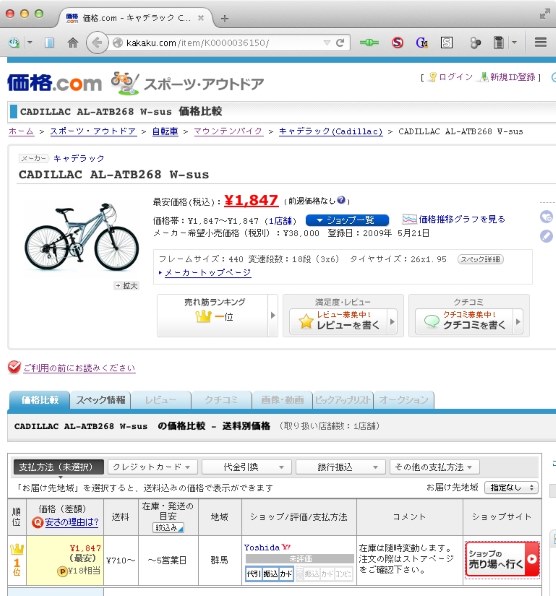
Task: Click ご利用の前にお読みください link
Action: click(x=79, y=368)
